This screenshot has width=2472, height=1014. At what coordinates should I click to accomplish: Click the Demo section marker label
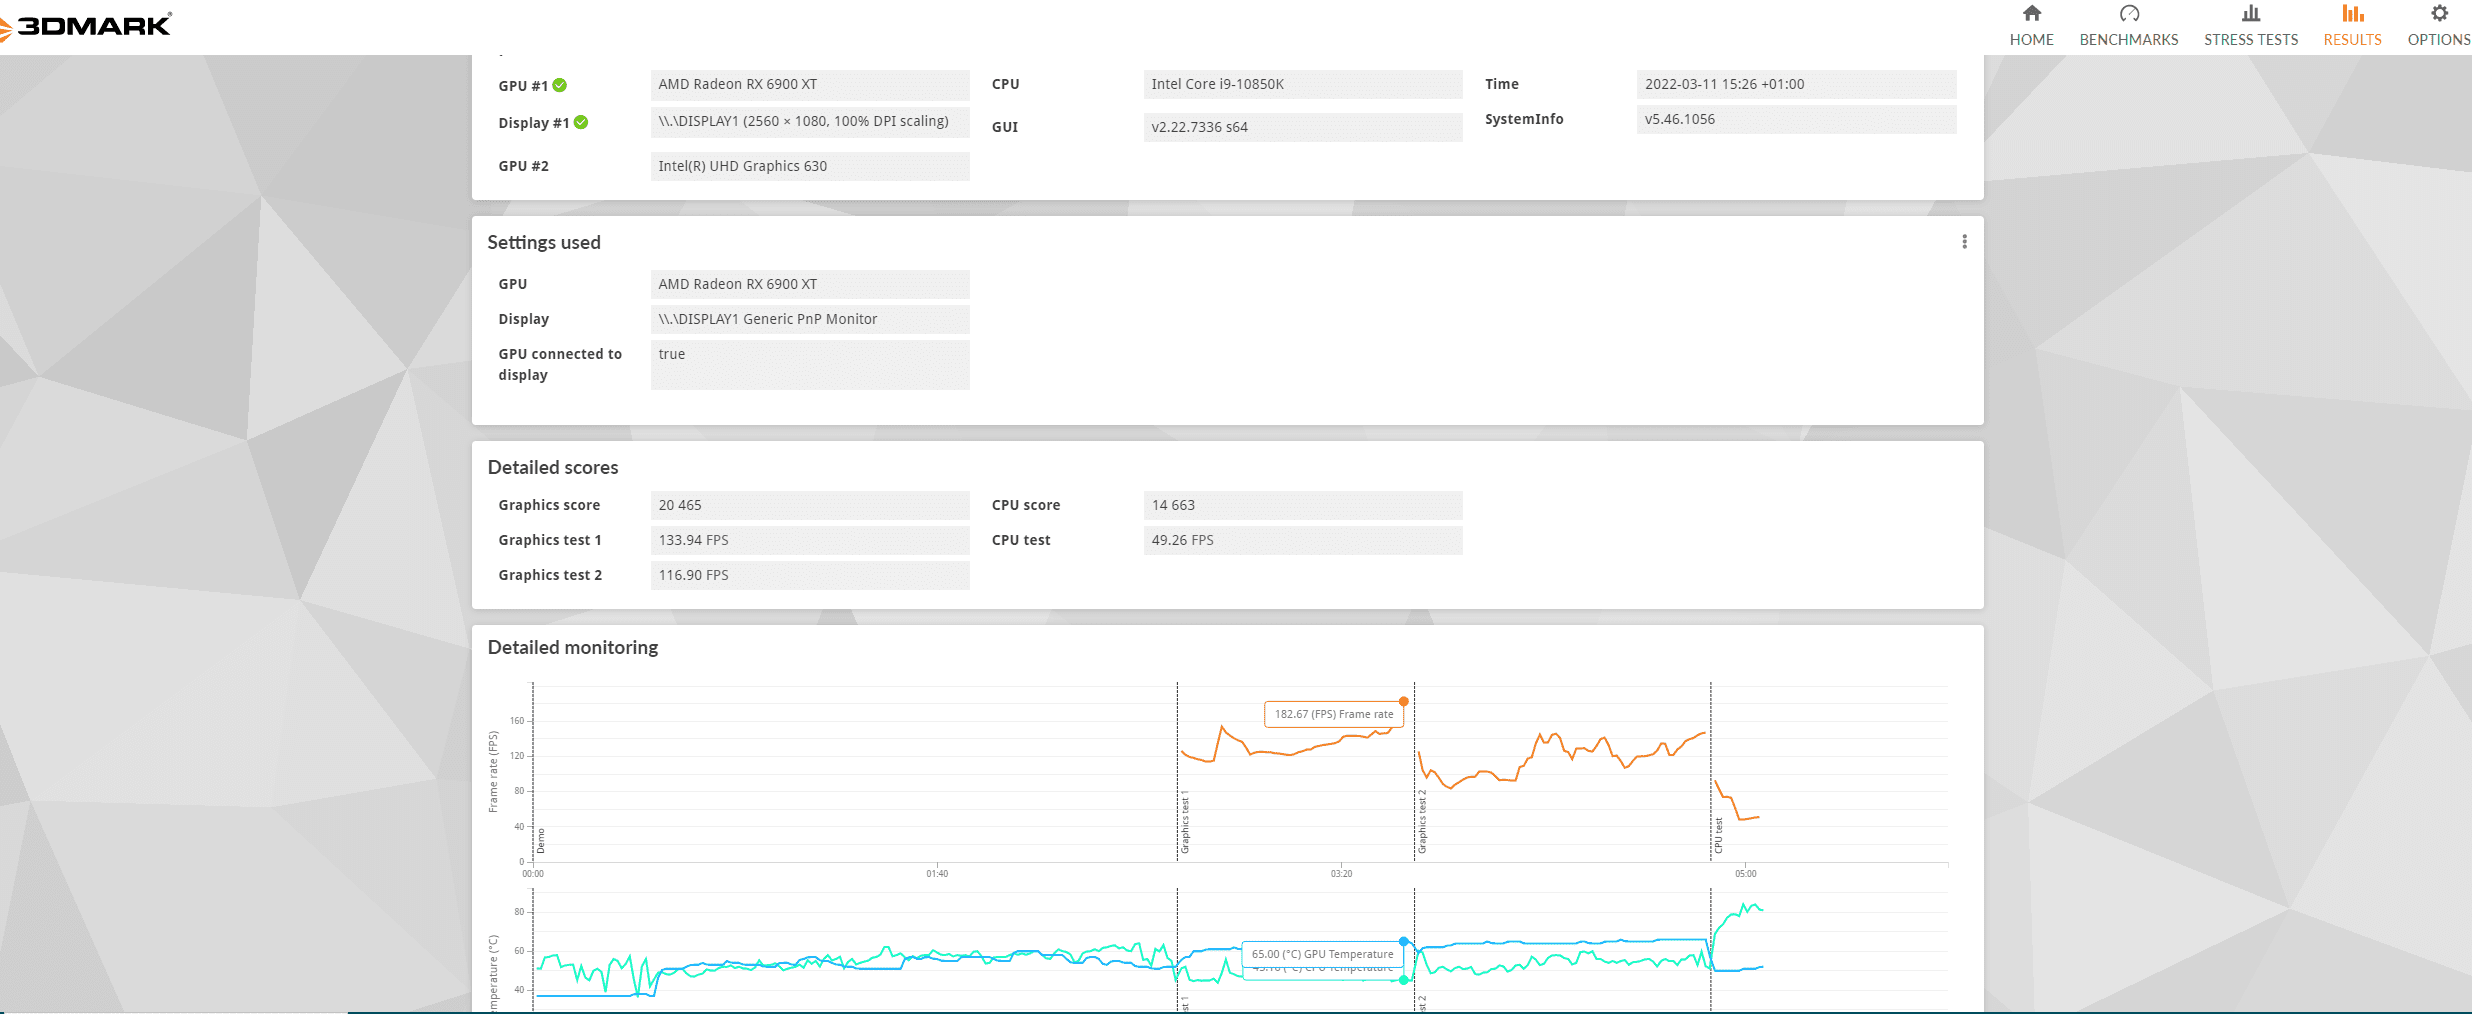[541, 841]
